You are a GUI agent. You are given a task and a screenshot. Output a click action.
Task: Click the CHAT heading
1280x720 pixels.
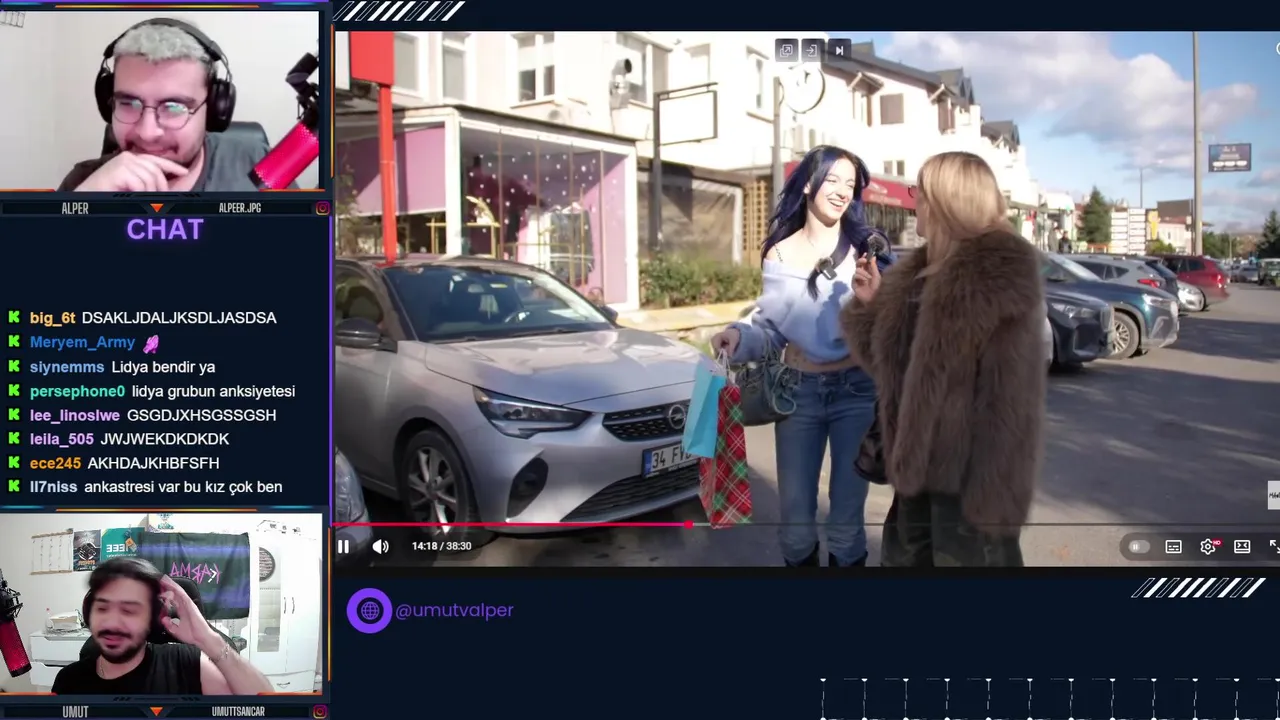[x=165, y=230]
